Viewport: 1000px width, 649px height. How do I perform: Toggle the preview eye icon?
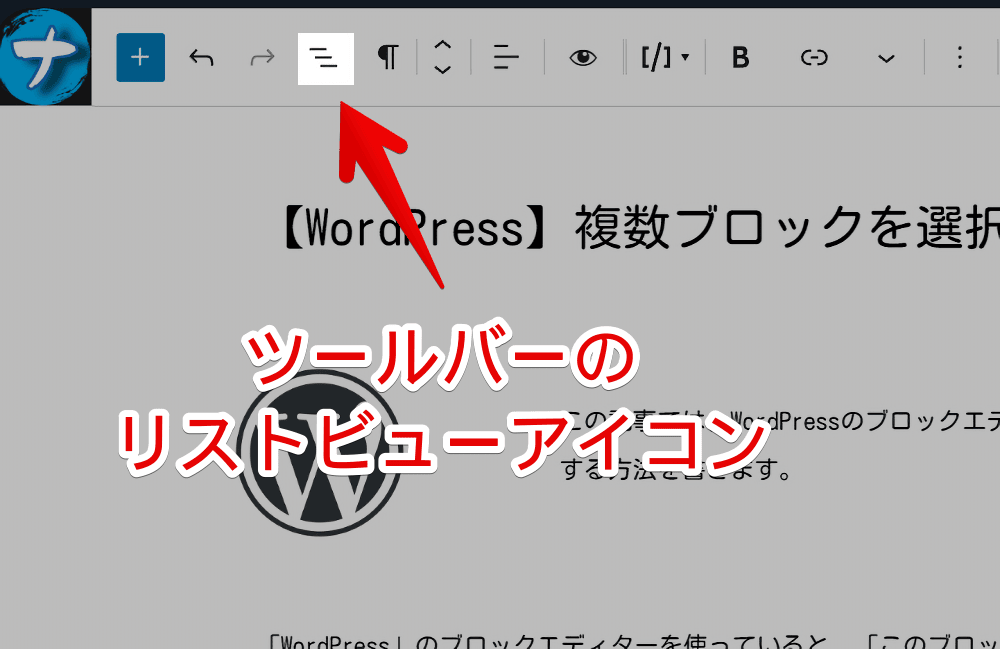(x=583, y=57)
